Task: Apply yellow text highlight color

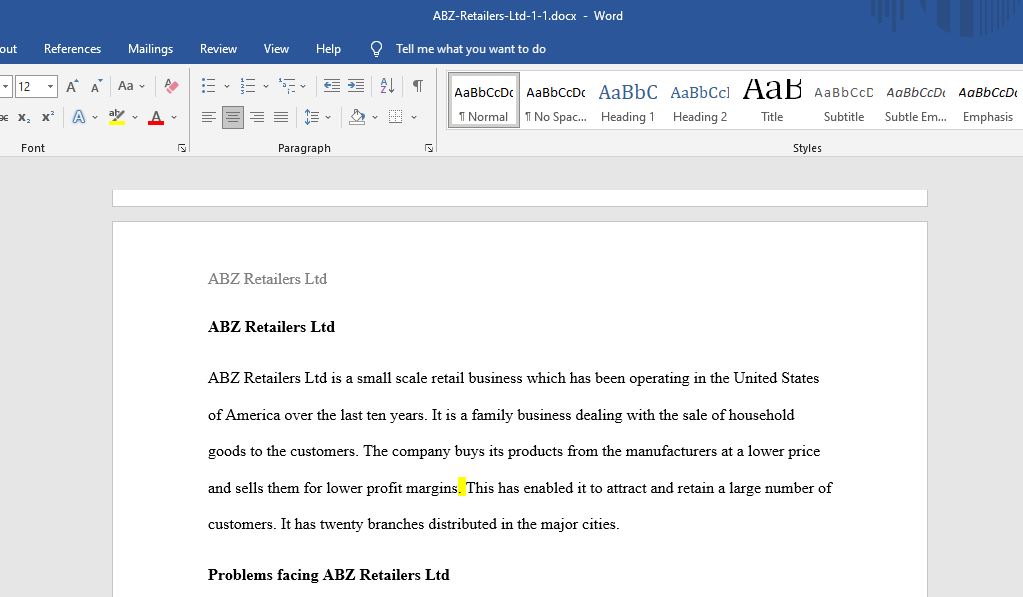Action: pyautogui.click(x=117, y=117)
